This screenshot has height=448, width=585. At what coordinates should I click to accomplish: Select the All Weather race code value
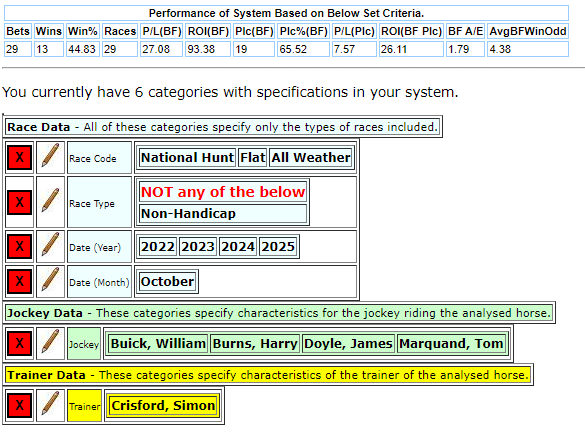click(311, 157)
